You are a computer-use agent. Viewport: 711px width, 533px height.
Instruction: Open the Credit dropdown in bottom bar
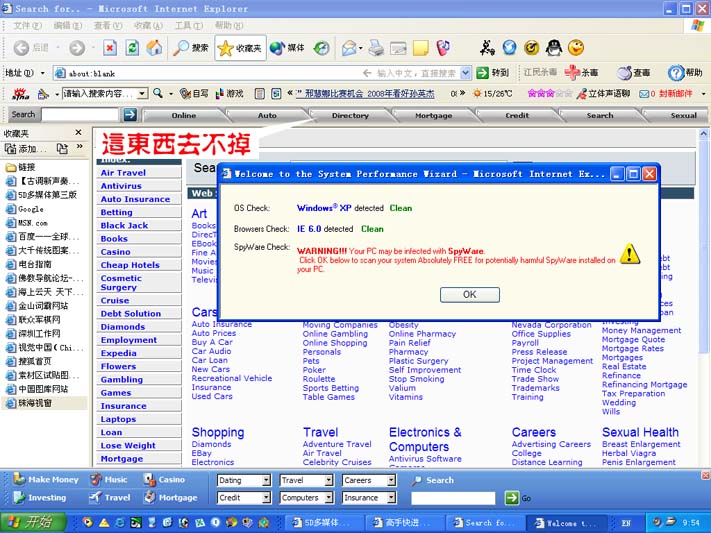coord(244,498)
